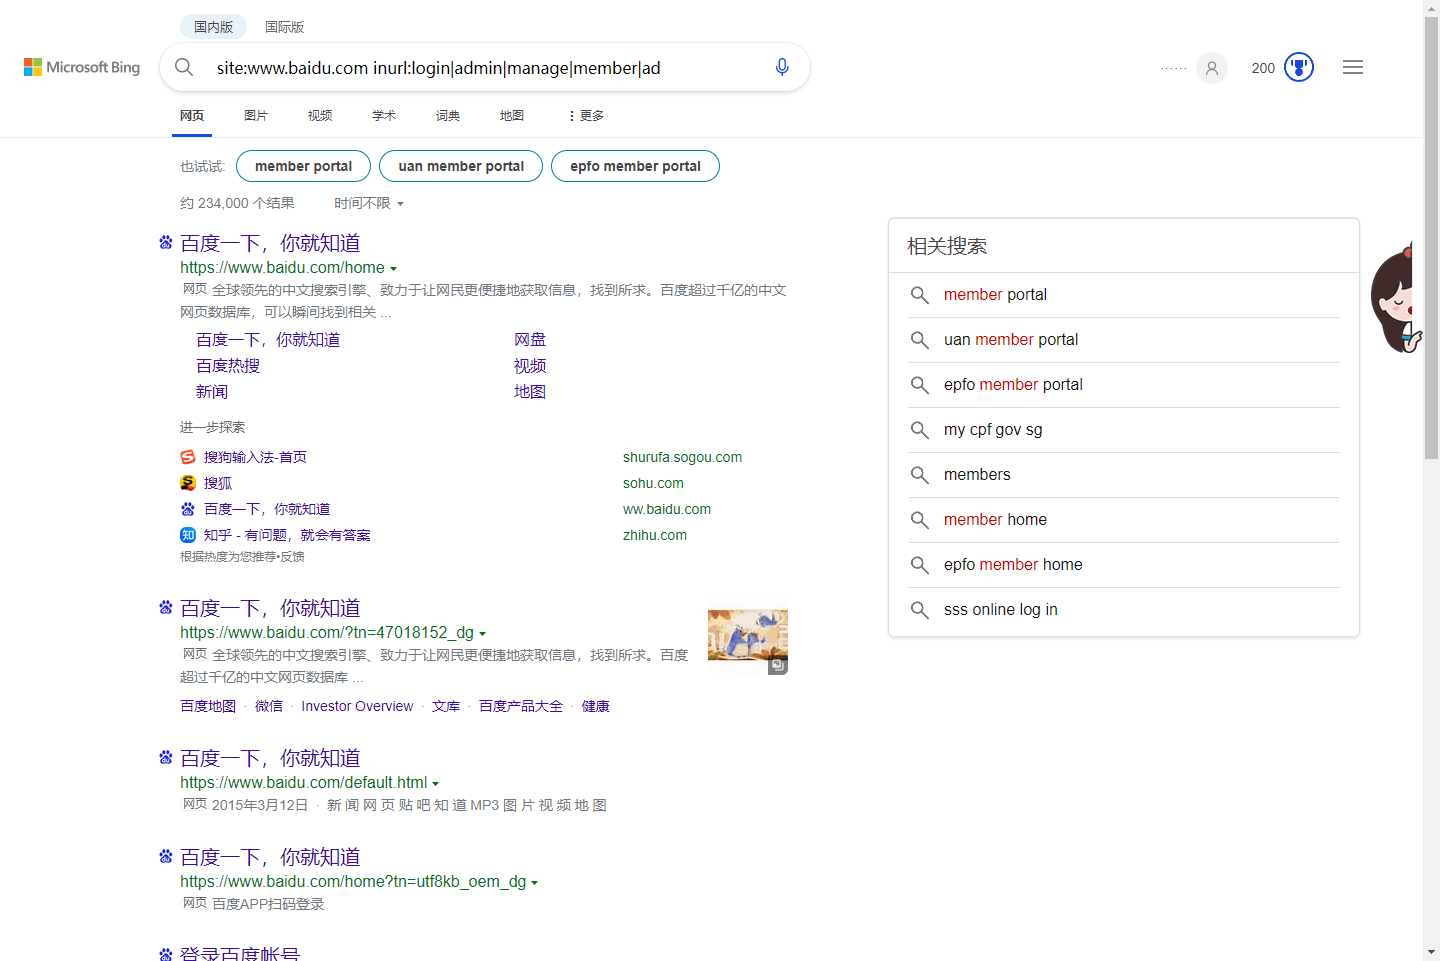Click Baidu paw icon of first result

click(x=166, y=242)
